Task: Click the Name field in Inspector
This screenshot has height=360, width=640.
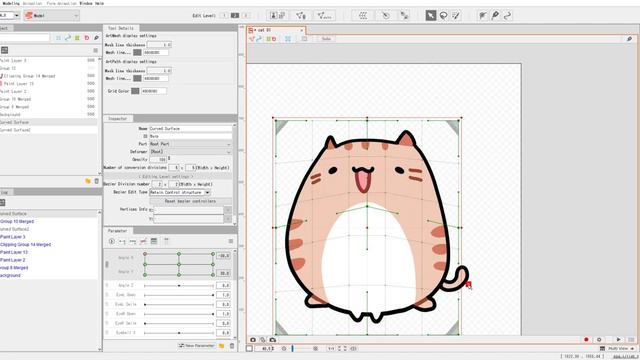Action: click(190, 129)
